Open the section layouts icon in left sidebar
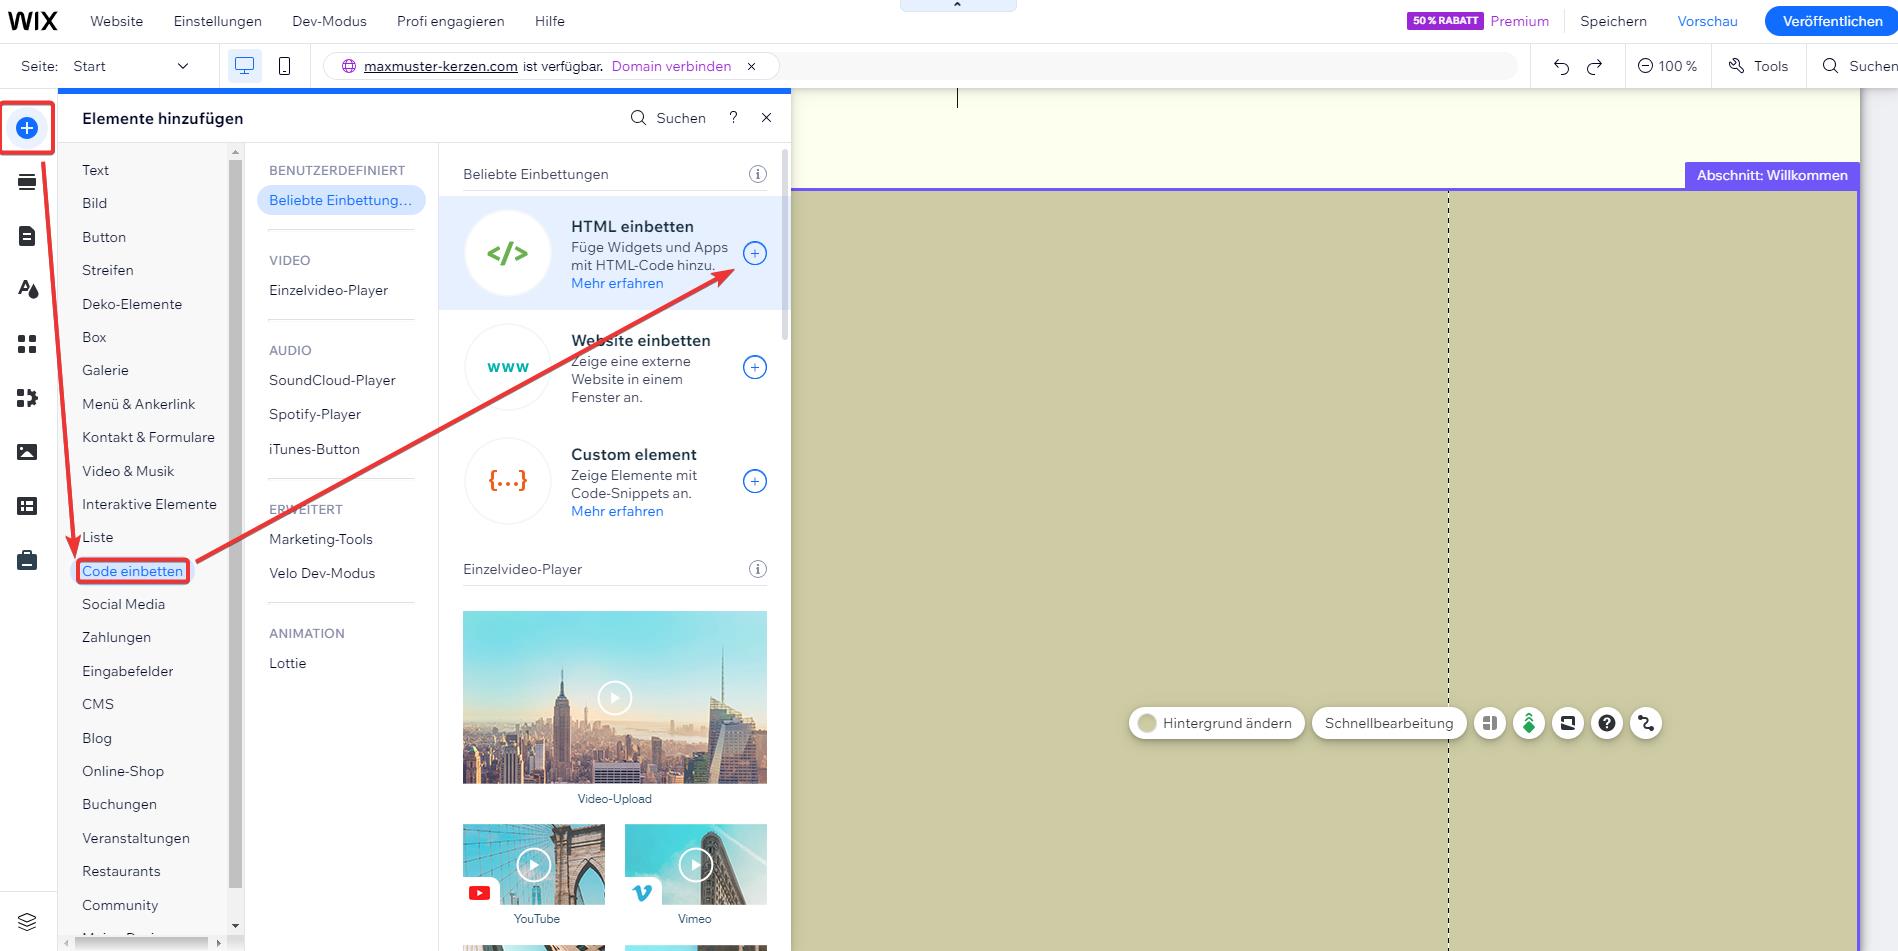Screen dimensions: 1898x951 tap(27, 182)
